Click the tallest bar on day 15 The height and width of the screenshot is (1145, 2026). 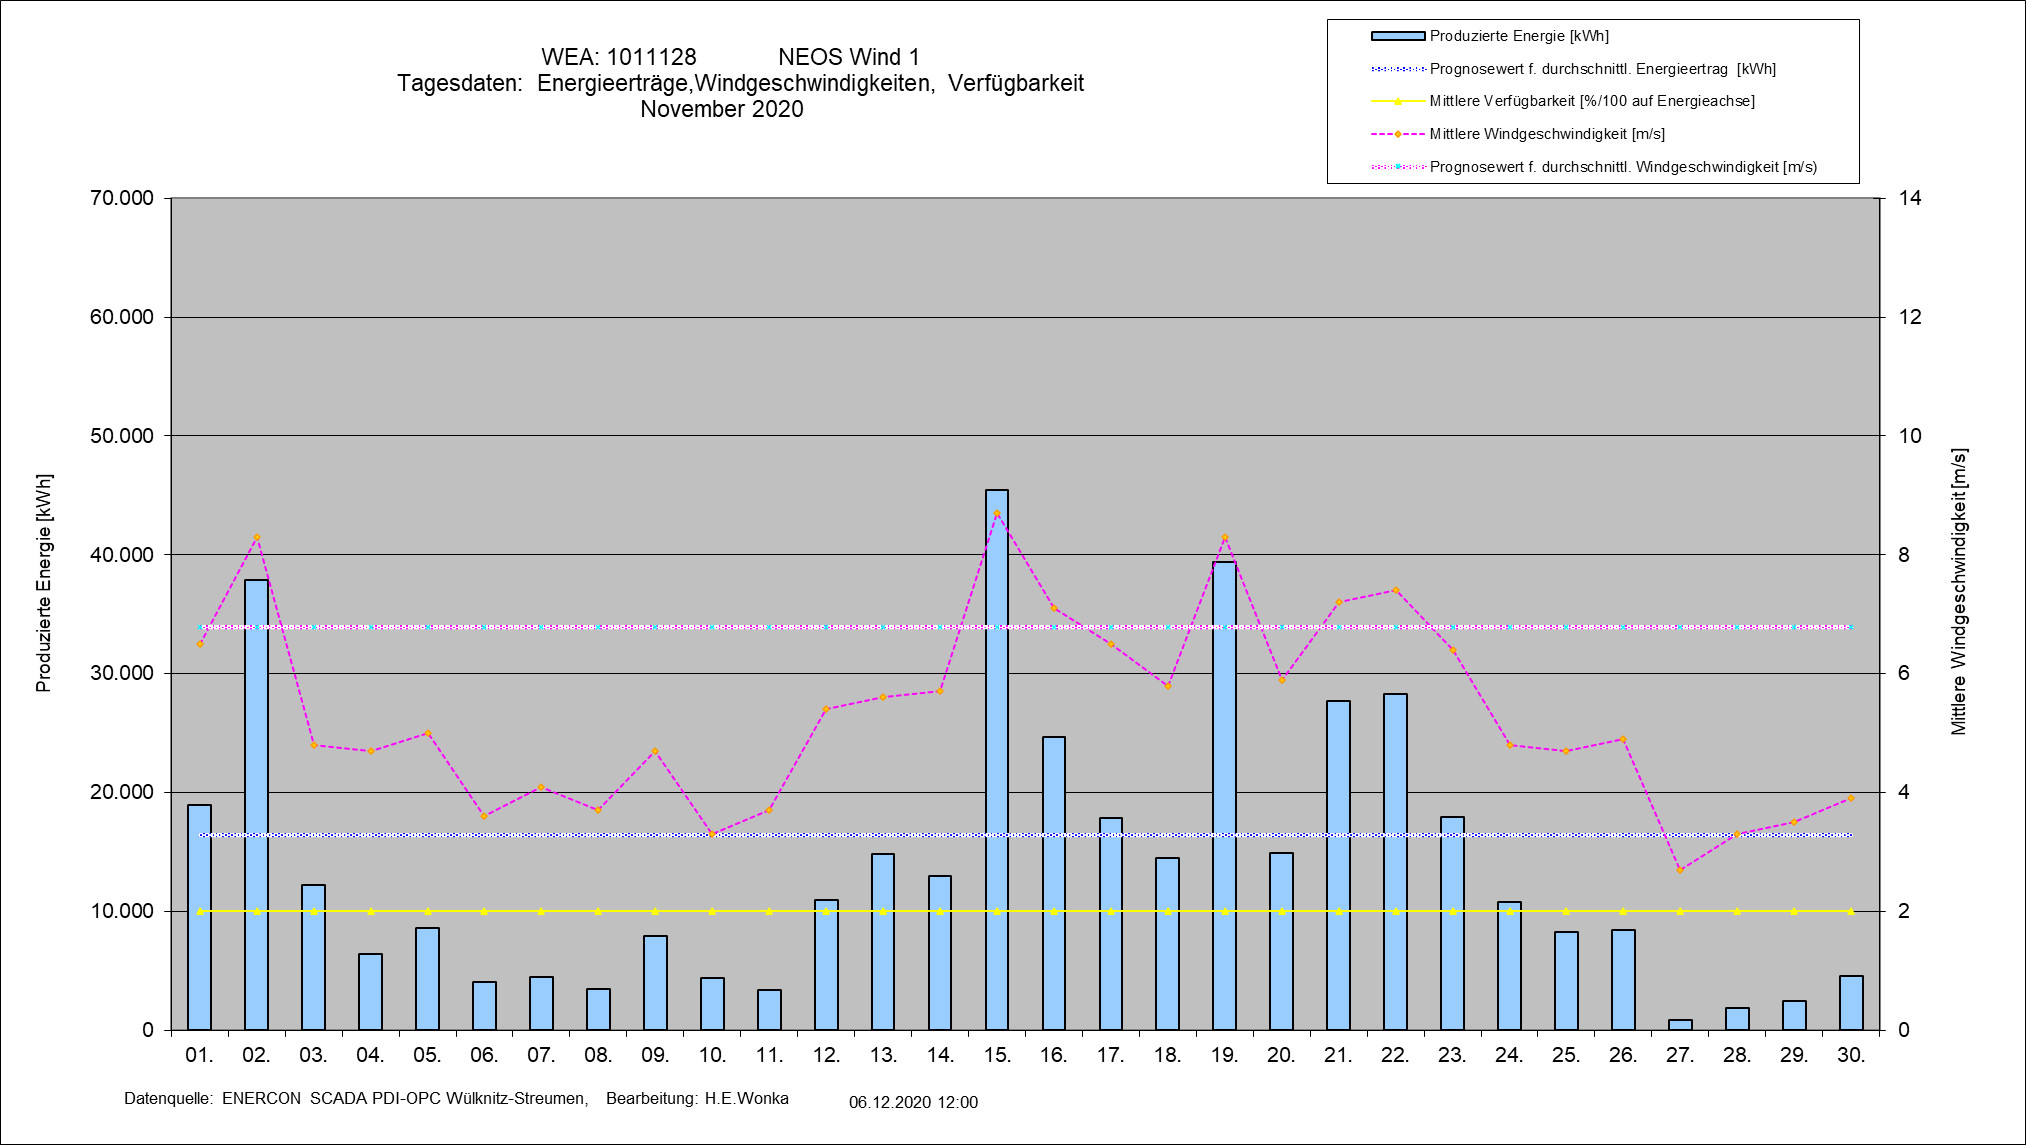[x=997, y=760]
